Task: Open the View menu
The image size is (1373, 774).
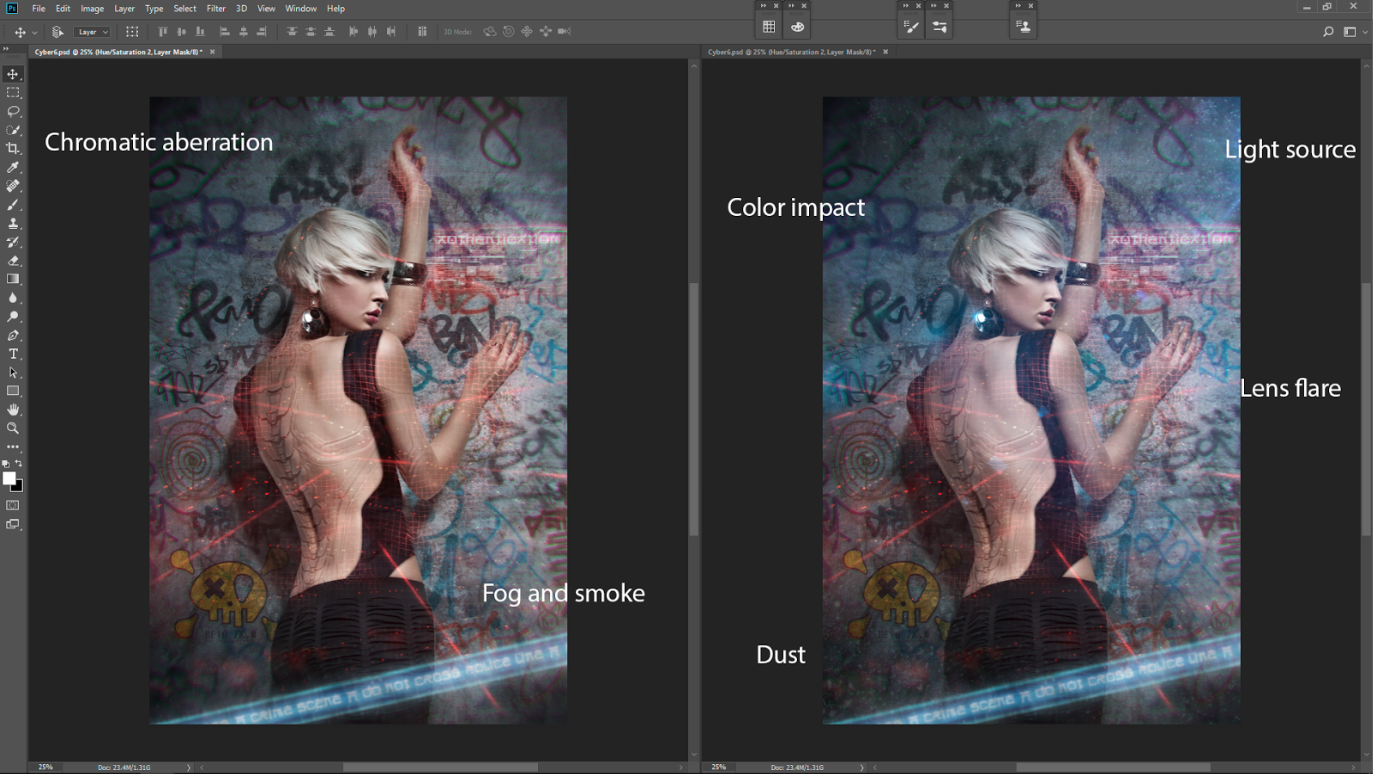Action: 266,8
